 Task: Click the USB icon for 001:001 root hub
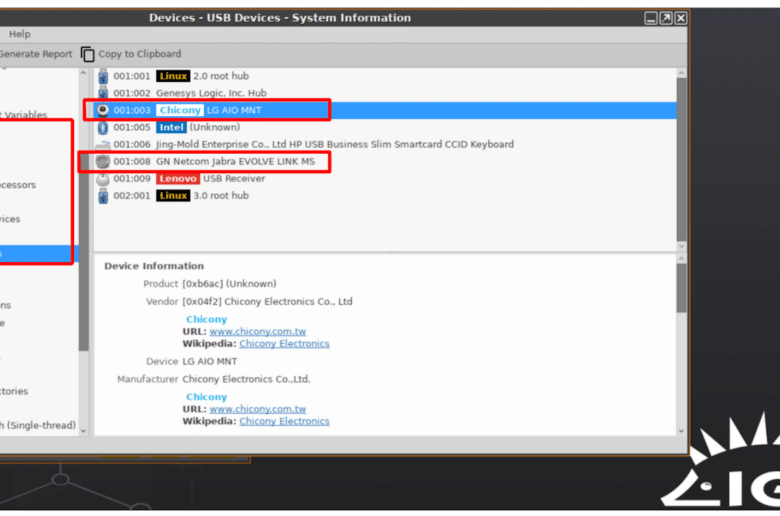click(x=103, y=76)
